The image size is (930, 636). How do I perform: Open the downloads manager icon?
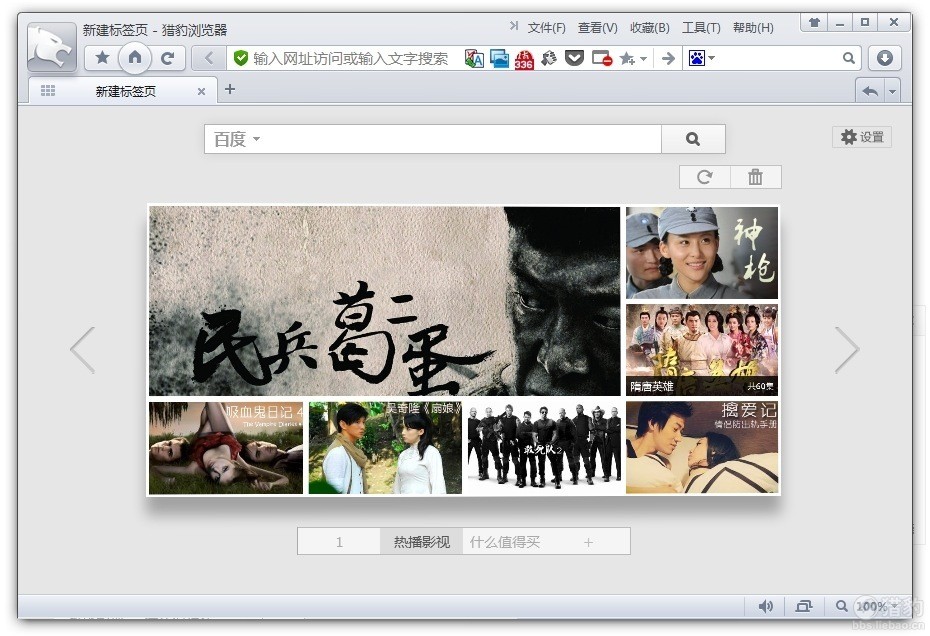click(x=884, y=58)
